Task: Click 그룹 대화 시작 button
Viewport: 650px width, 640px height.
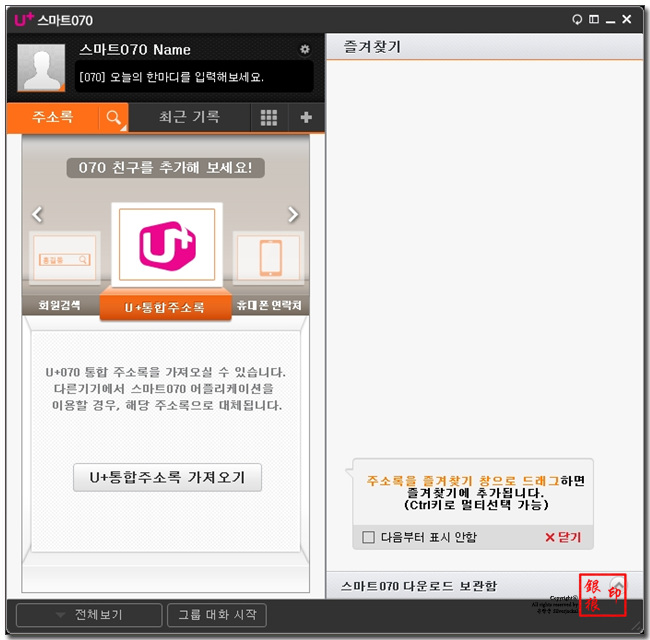Action: pos(217,615)
